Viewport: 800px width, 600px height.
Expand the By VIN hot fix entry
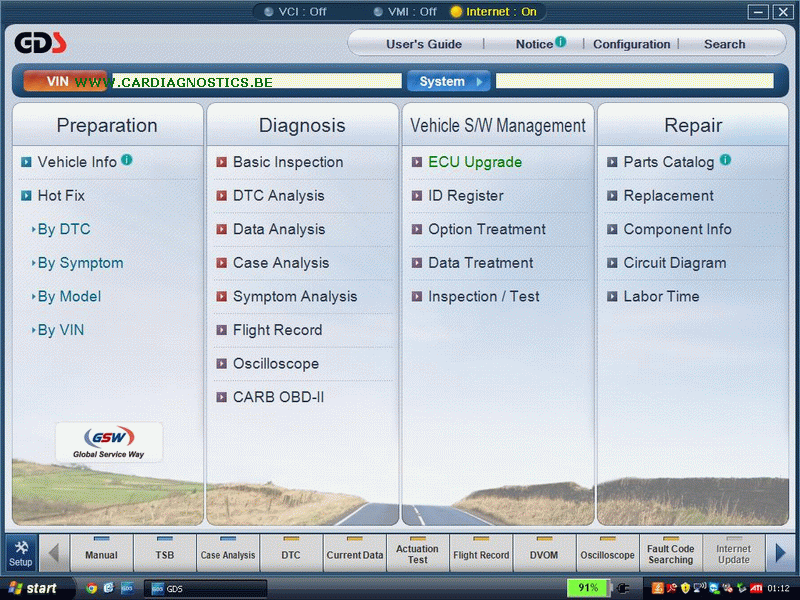pyautogui.click(x=60, y=330)
